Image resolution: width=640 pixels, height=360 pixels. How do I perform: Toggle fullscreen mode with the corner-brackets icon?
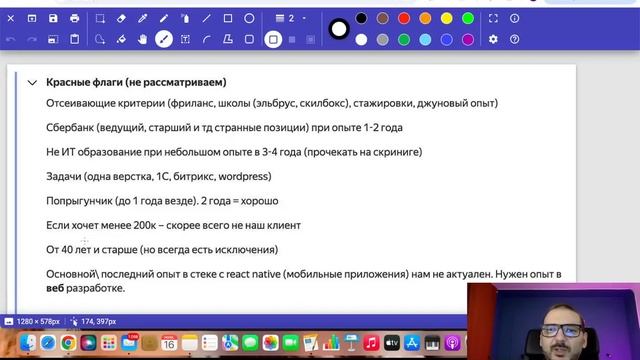point(493,18)
